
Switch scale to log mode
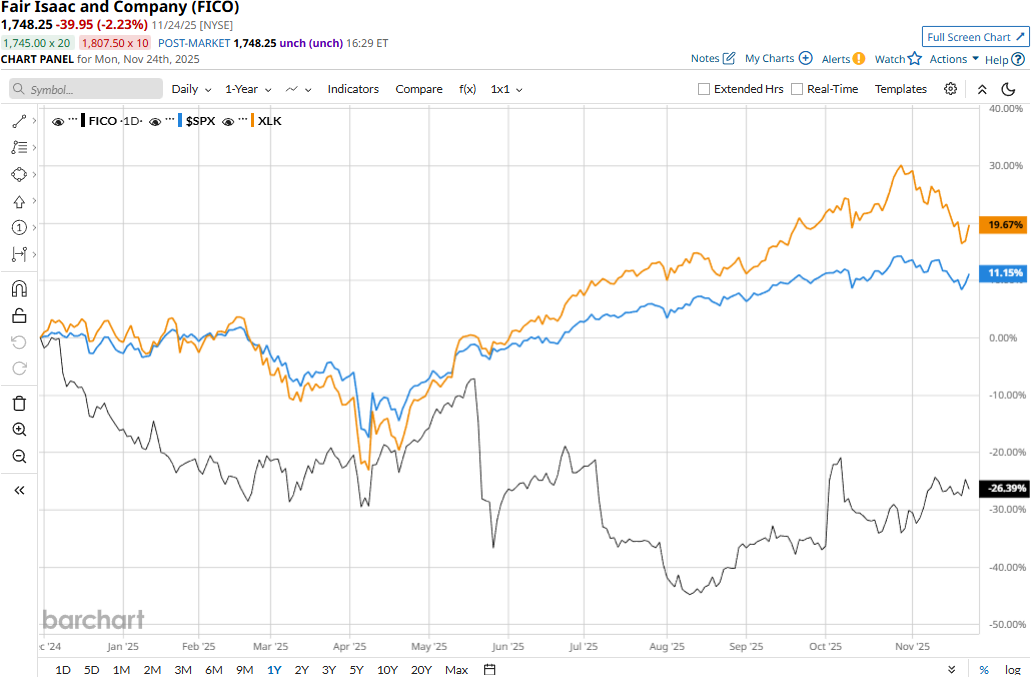pyautogui.click(x=1013, y=670)
